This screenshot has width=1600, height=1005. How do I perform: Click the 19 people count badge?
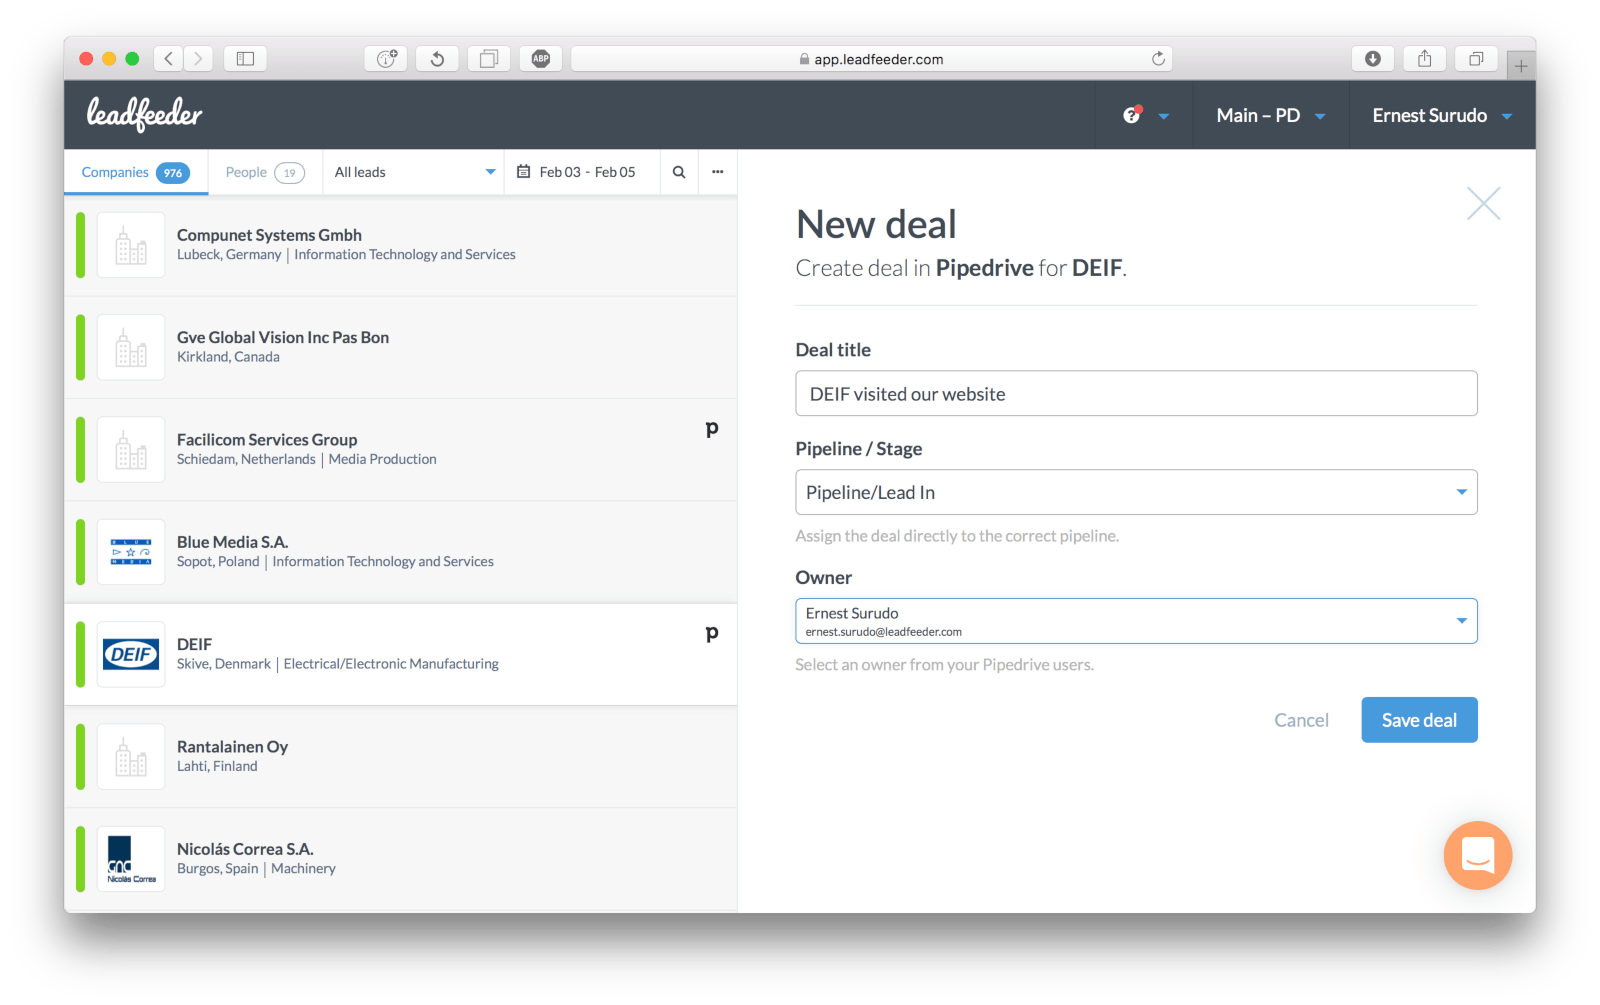[x=289, y=173]
